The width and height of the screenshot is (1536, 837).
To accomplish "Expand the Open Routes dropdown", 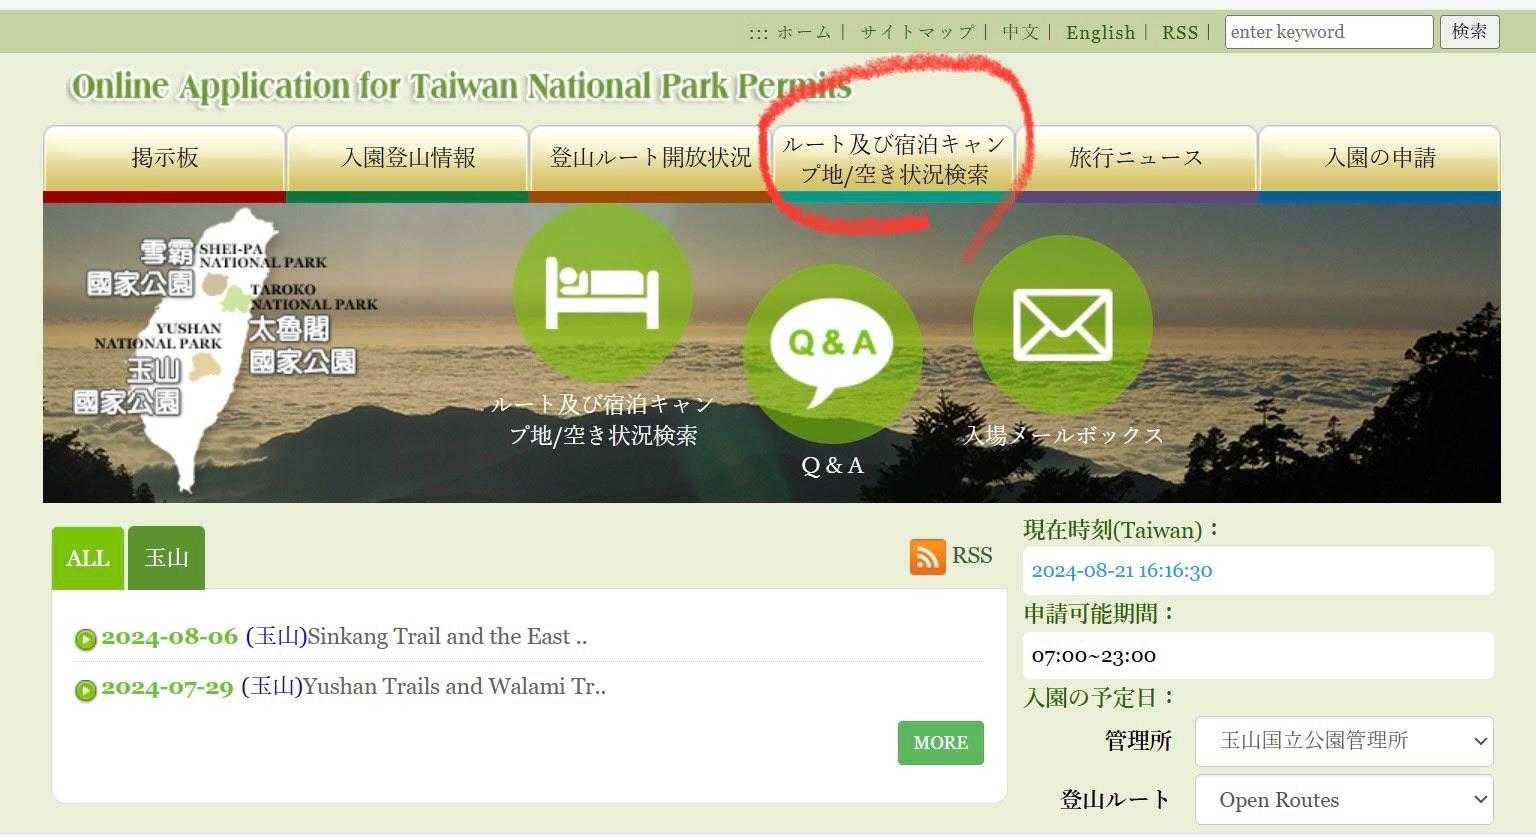I will click(x=1344, y=800).
